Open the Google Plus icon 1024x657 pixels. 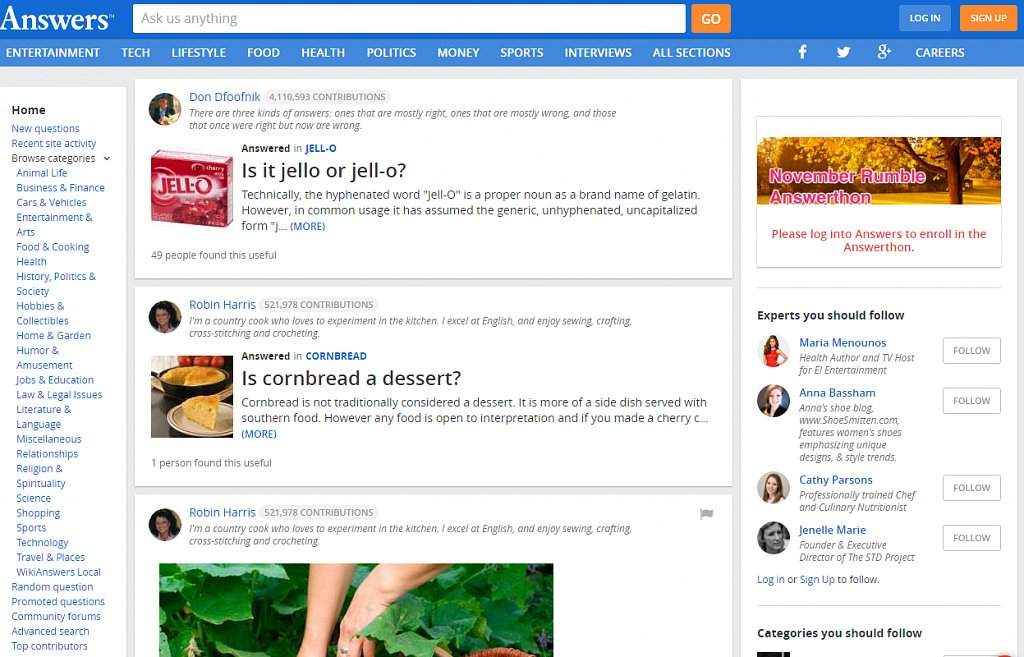click(x=884, y=52)
